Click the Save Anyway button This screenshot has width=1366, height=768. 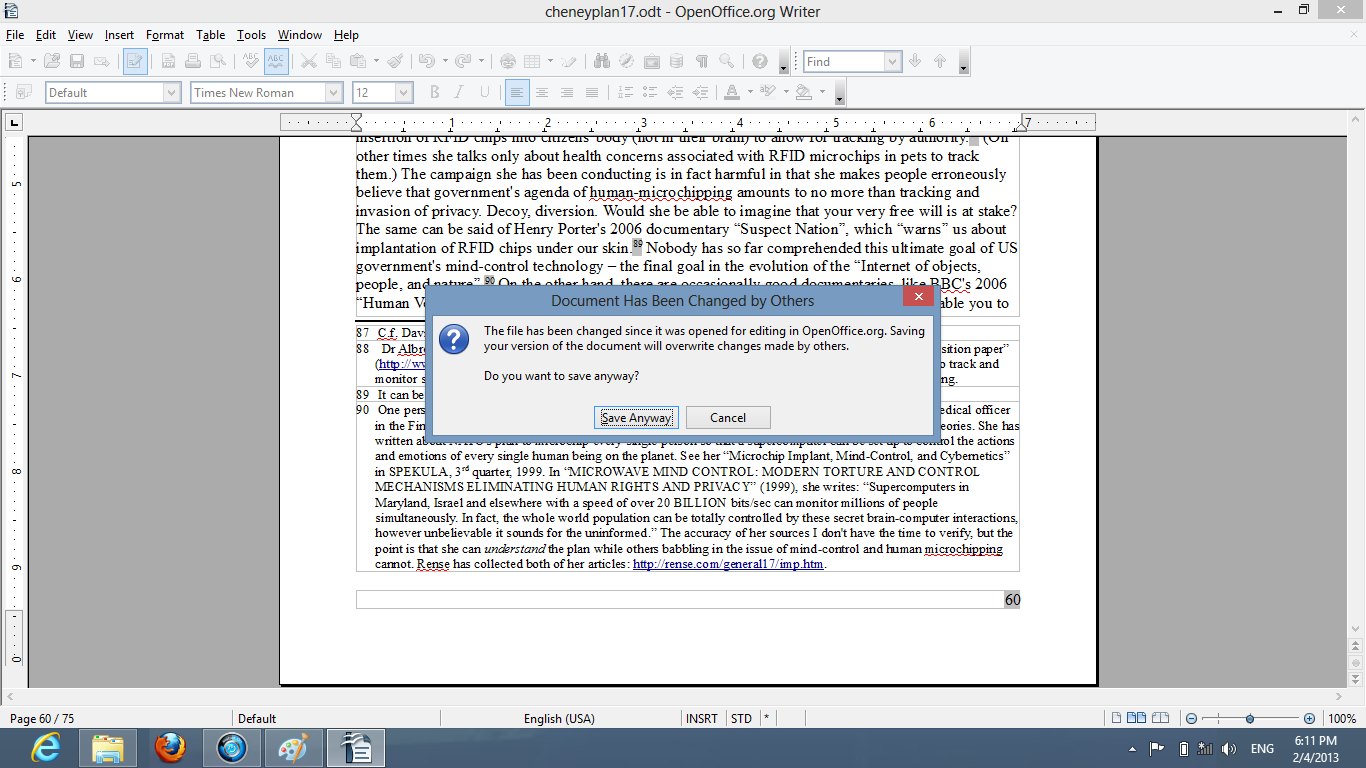636,418
